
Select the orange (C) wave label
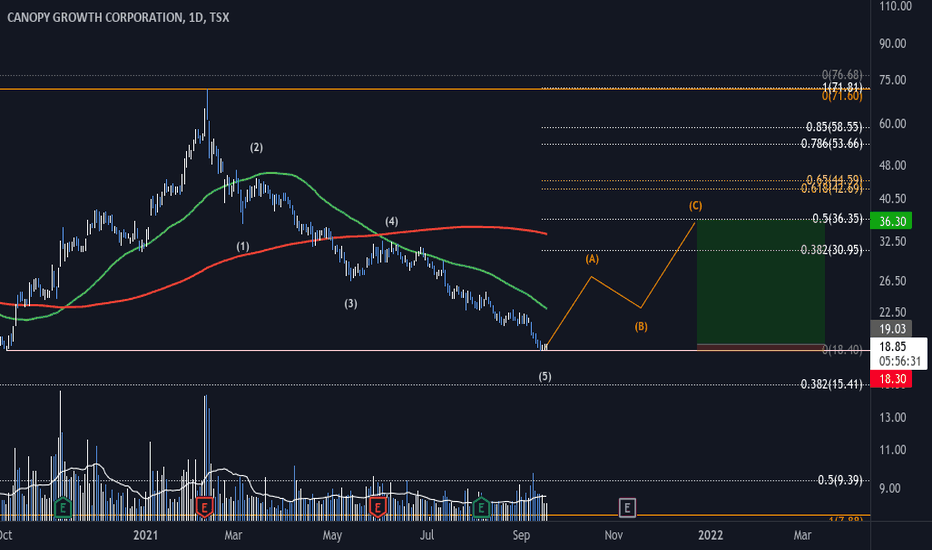(695, 206)
